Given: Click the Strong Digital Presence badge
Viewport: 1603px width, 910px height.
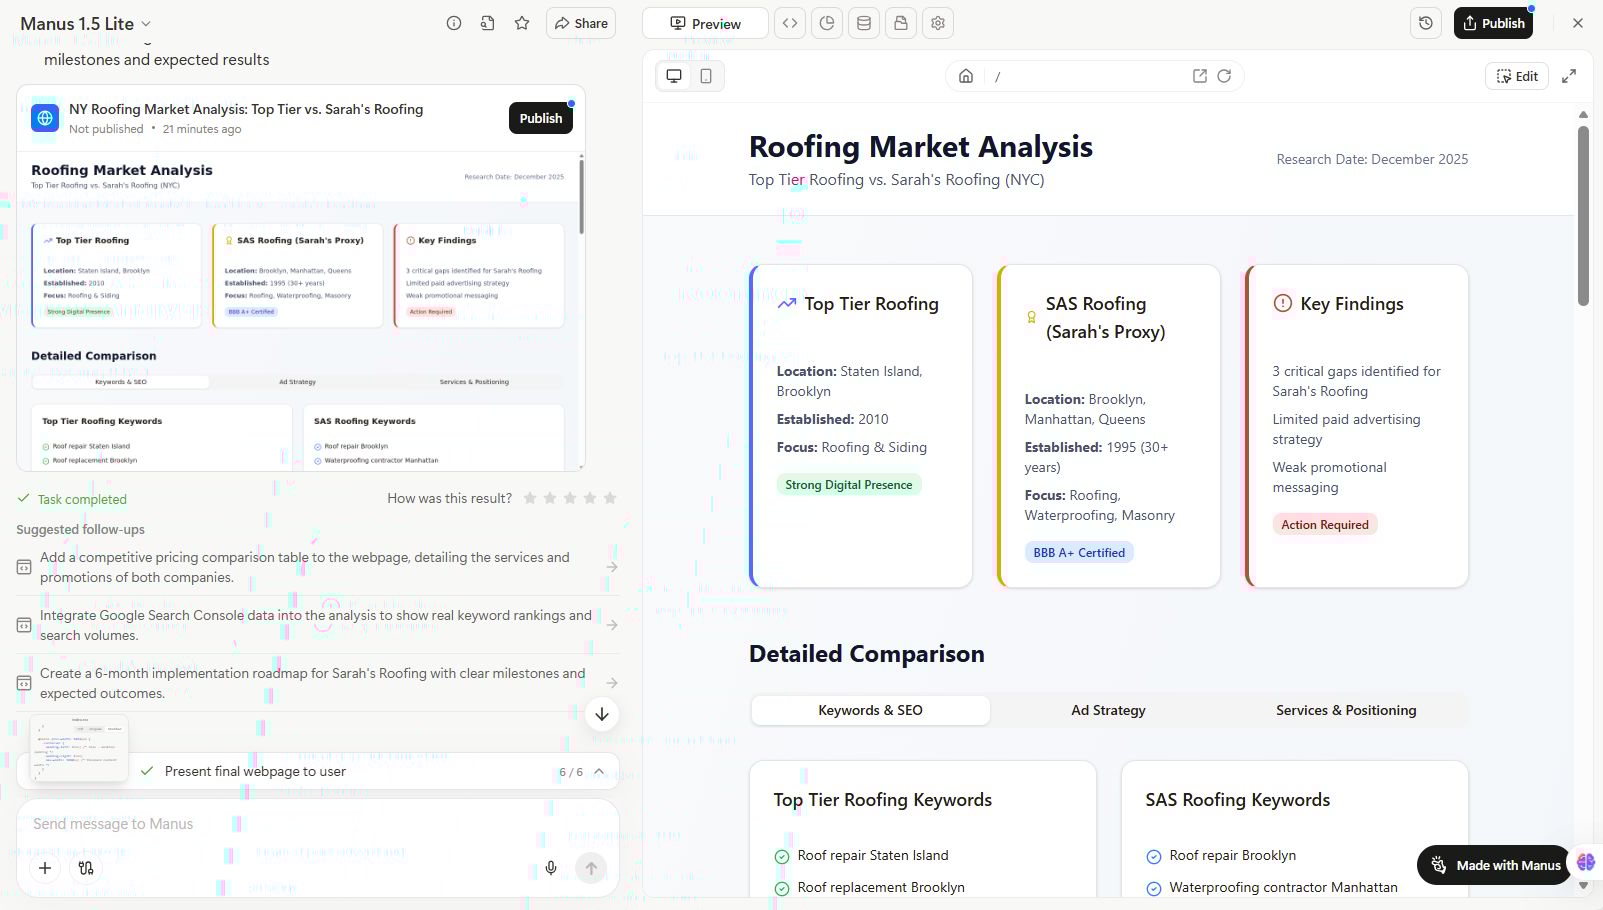Looking at the screenshot, I should pos(849,485).
